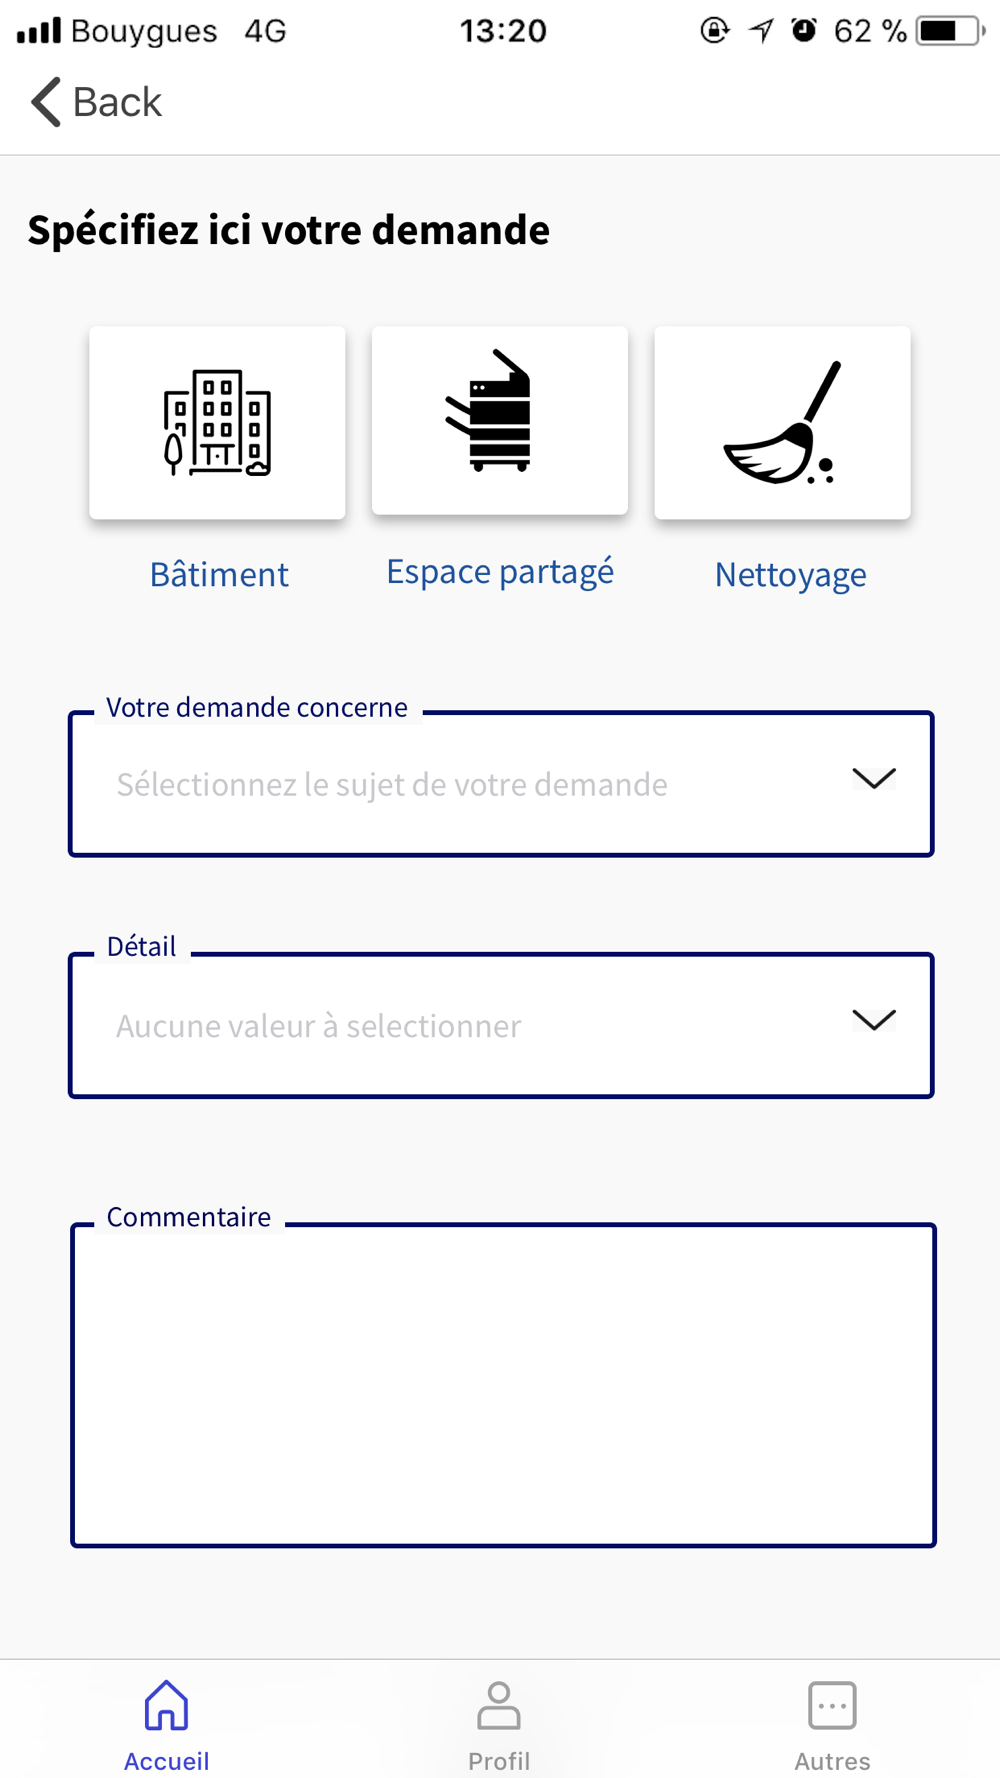The height and width of the screenshot is (1778, 1000).
Task: Open 'Sélectionnez le sujet de votre demande' selector
Action: pos(501,784)
